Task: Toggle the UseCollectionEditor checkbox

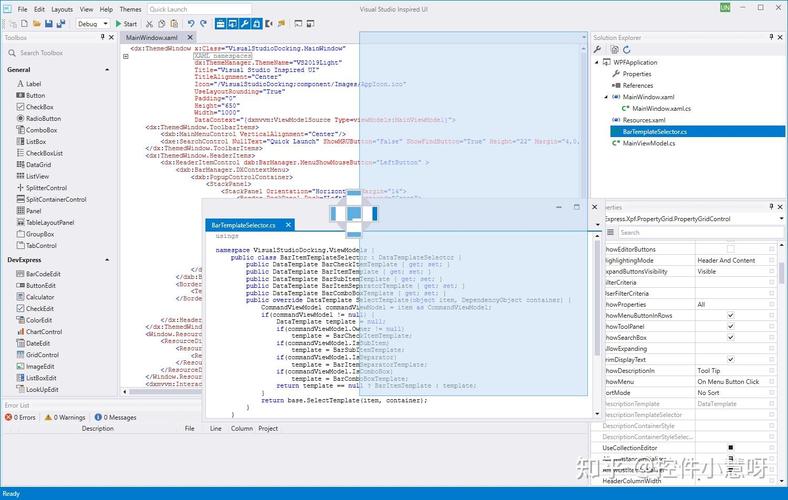Action: tap(730, 447)
